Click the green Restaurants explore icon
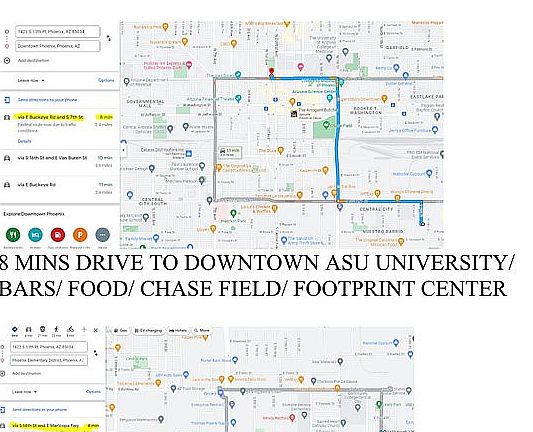The width and height of the screenshot is (533, 432). click(13, 235)
